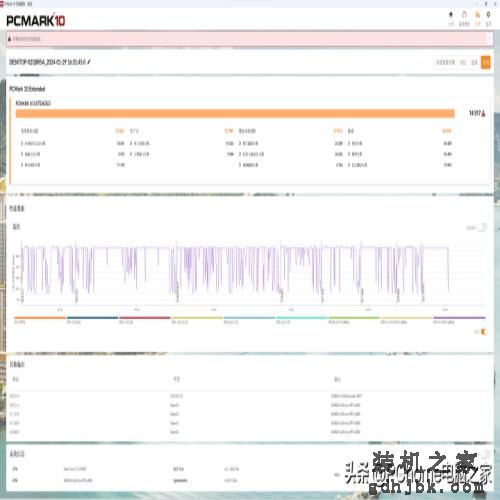The image size is (500, 500).
Task: Expand third sub-test under fourth score group
Action: point(349,165)
